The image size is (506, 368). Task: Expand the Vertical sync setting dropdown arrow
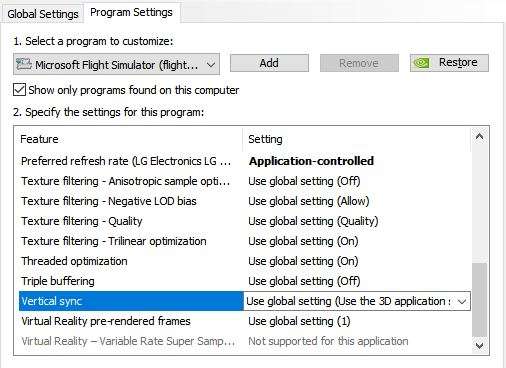click(x=462, y=301)
